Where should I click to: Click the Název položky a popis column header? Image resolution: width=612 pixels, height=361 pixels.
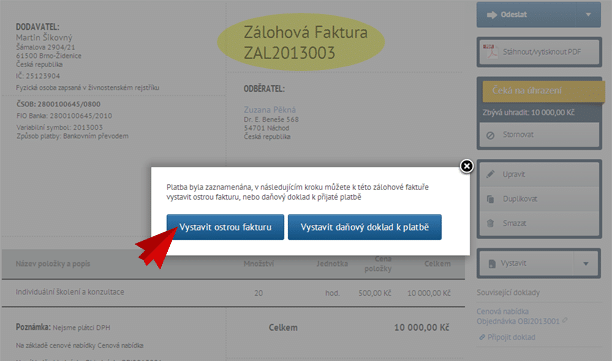tap(53, 264)
